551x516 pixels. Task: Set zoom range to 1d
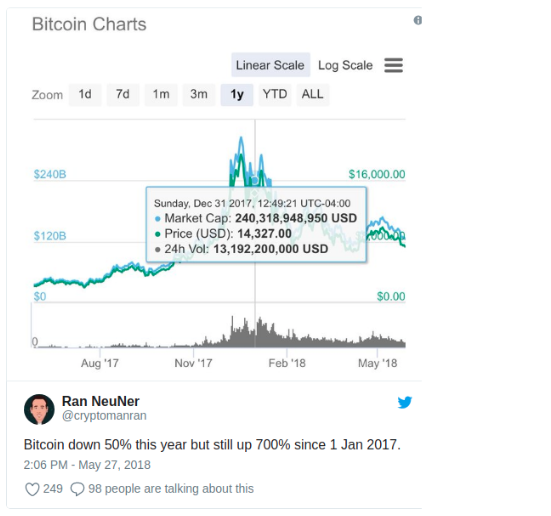tap(85, 95)
